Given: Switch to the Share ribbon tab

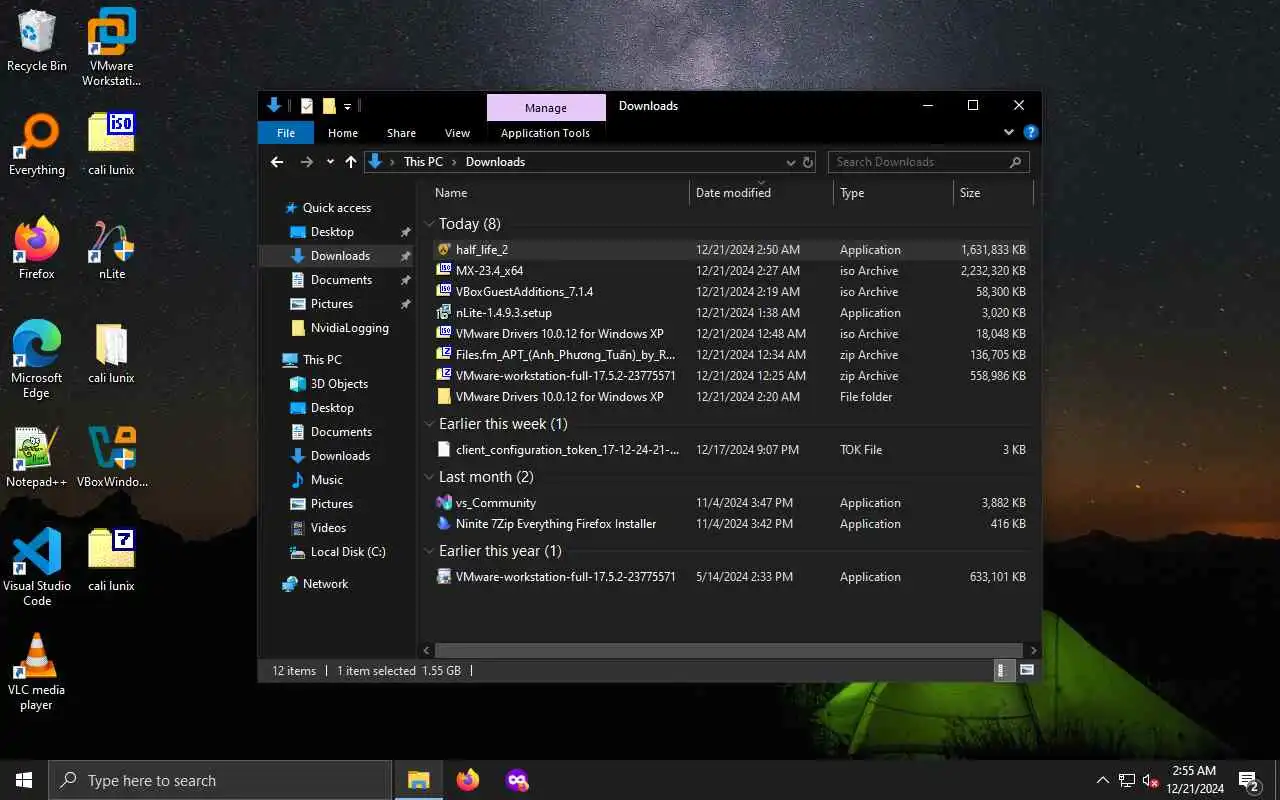Looking at the screenshot, I should click(401, 133).
